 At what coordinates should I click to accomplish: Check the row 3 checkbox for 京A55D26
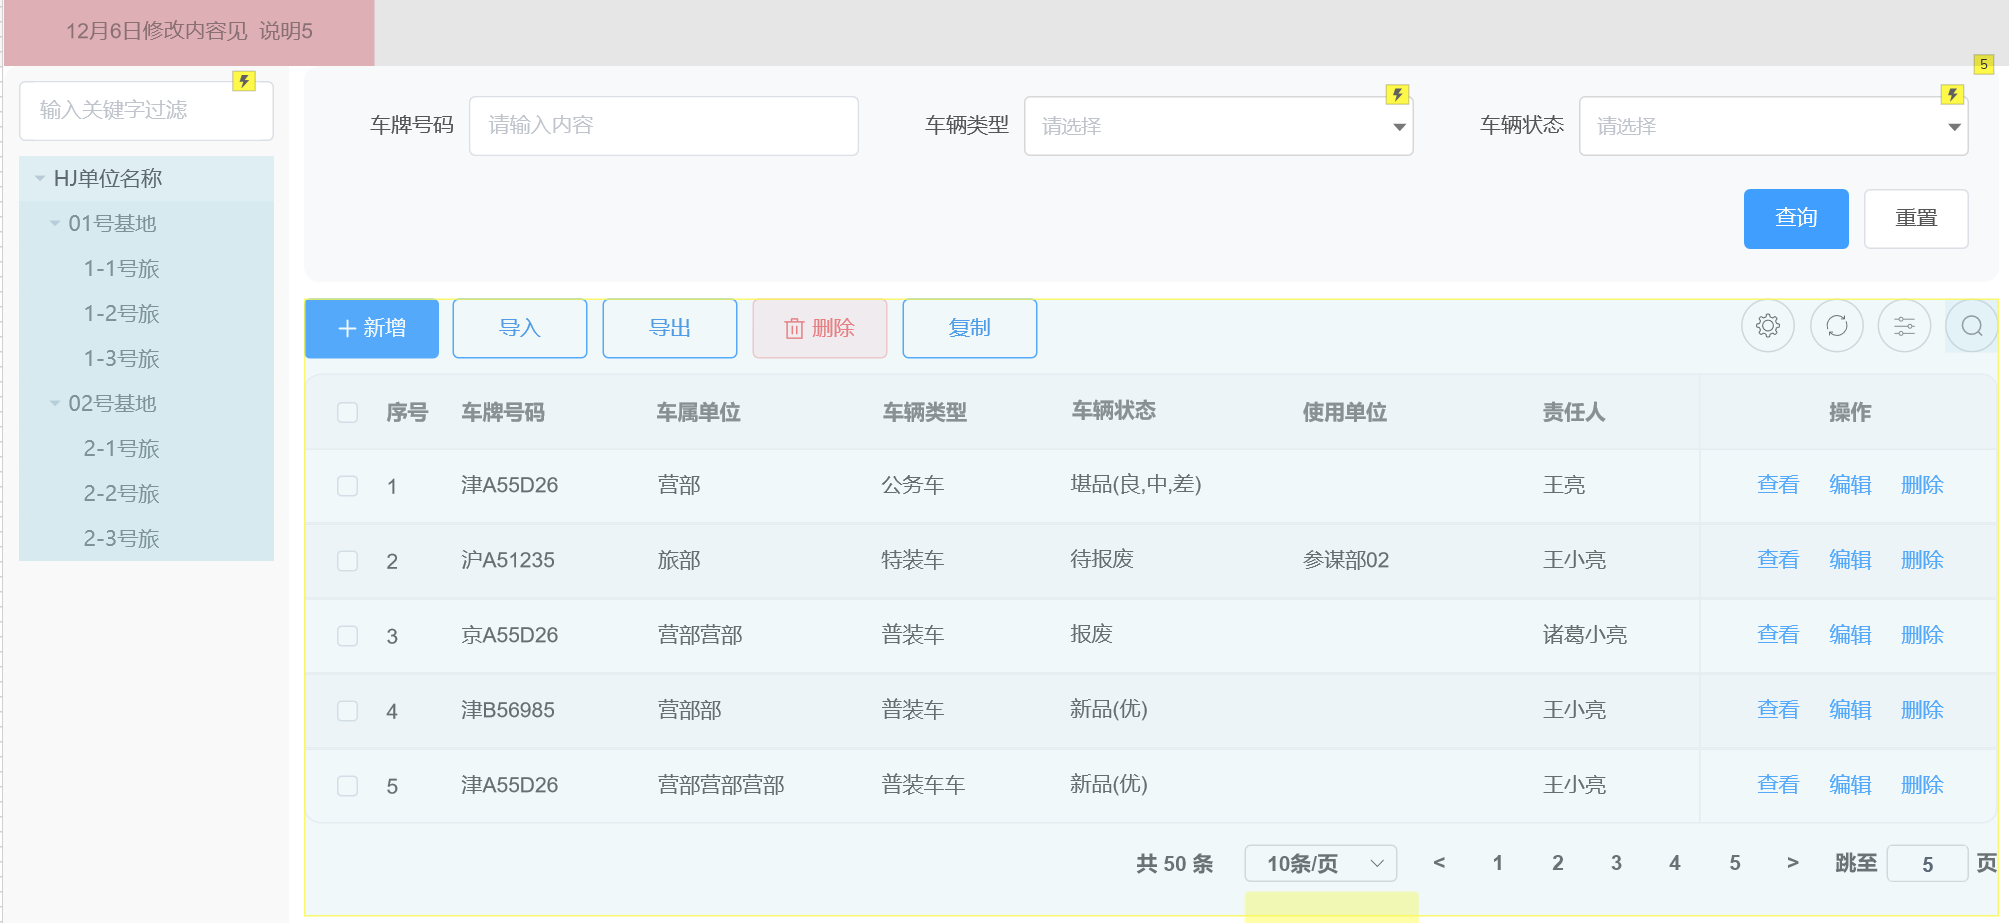347,636
